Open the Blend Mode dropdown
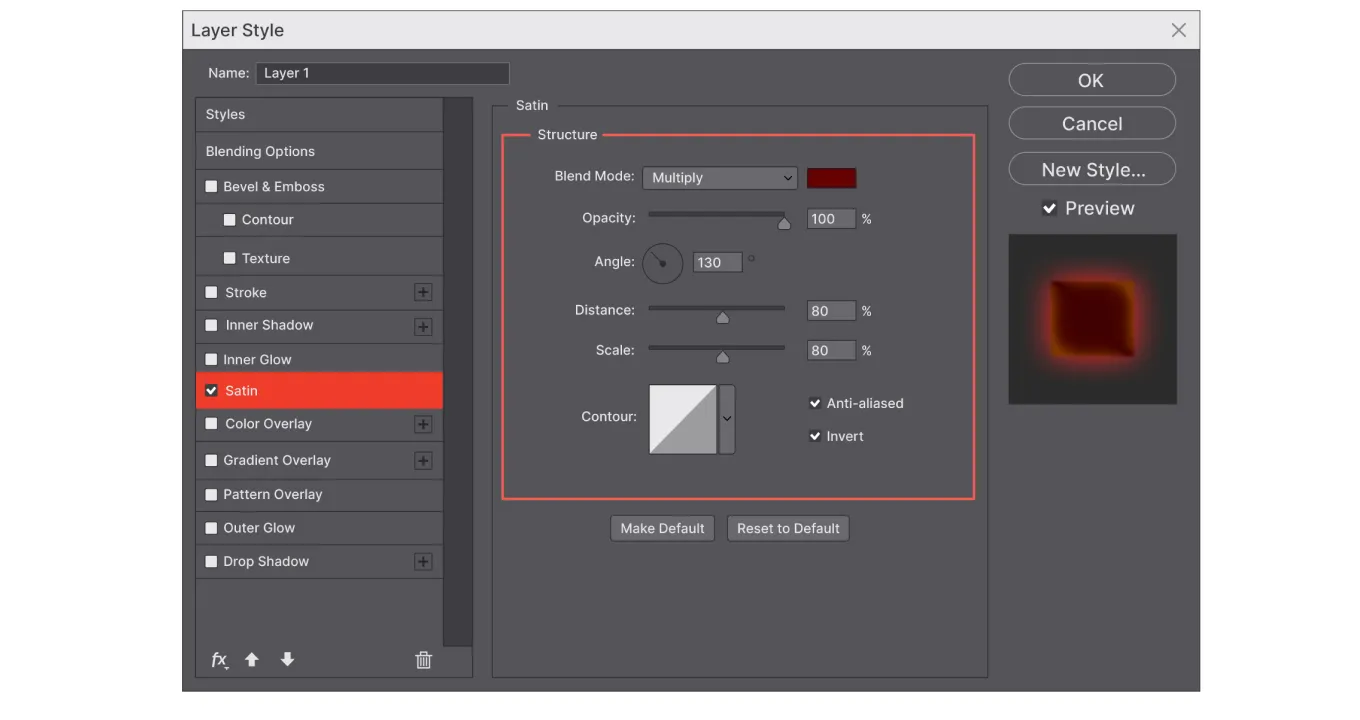The height and width of the screenshot is (720, 1360). pyautogui.click(x=719, y=178)
